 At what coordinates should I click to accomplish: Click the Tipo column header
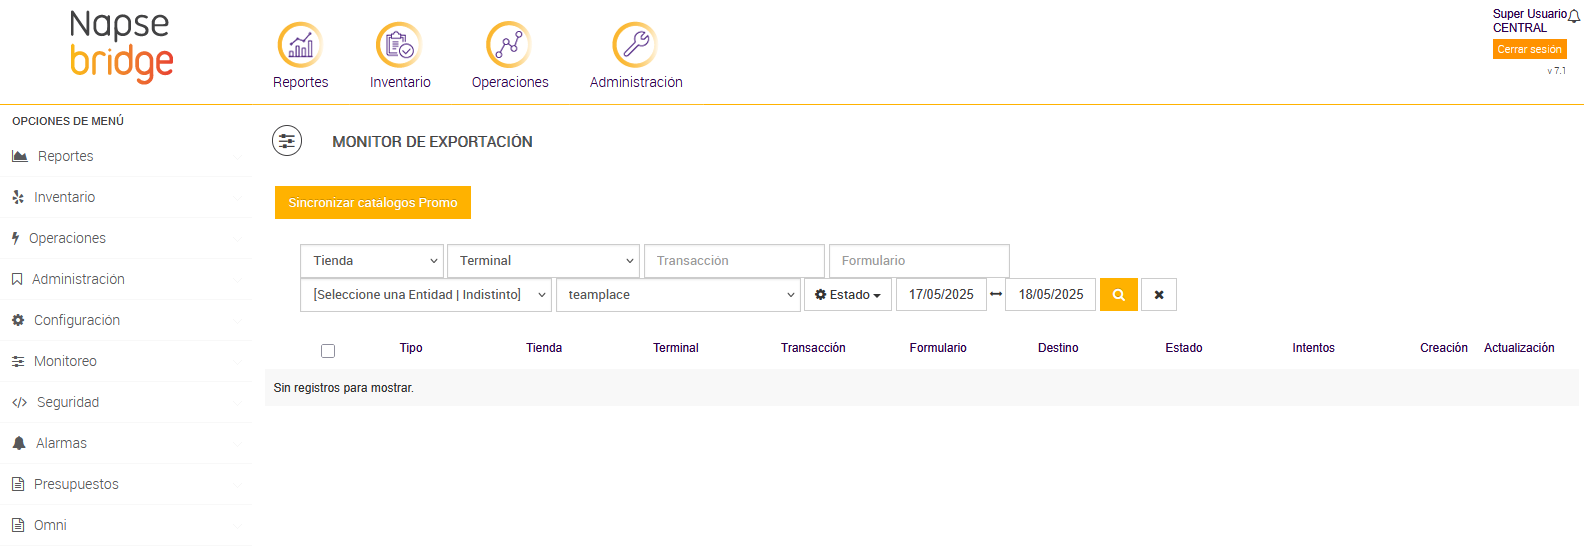(x=411, y=348)
